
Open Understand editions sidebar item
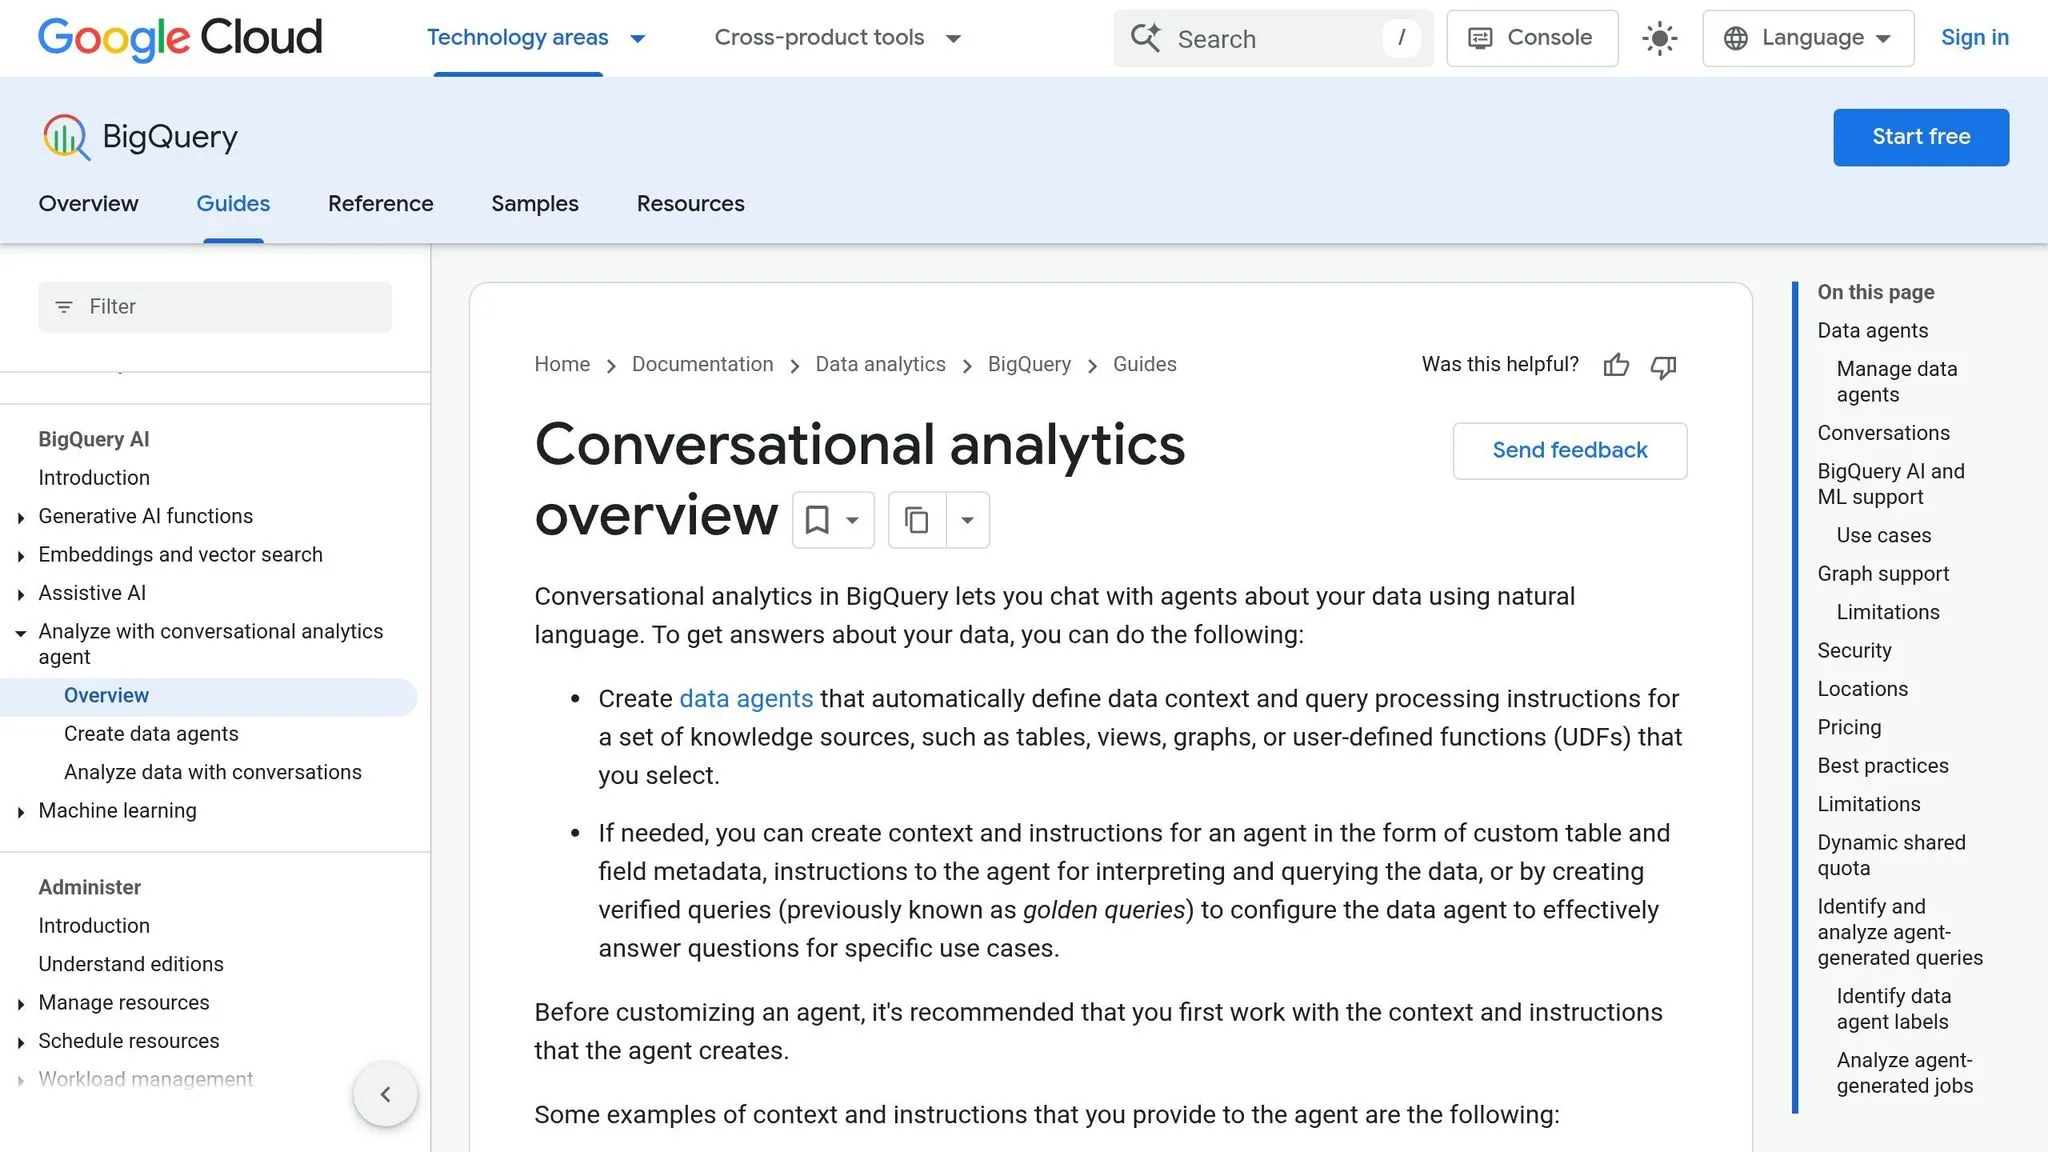click(x=131, y=964)
